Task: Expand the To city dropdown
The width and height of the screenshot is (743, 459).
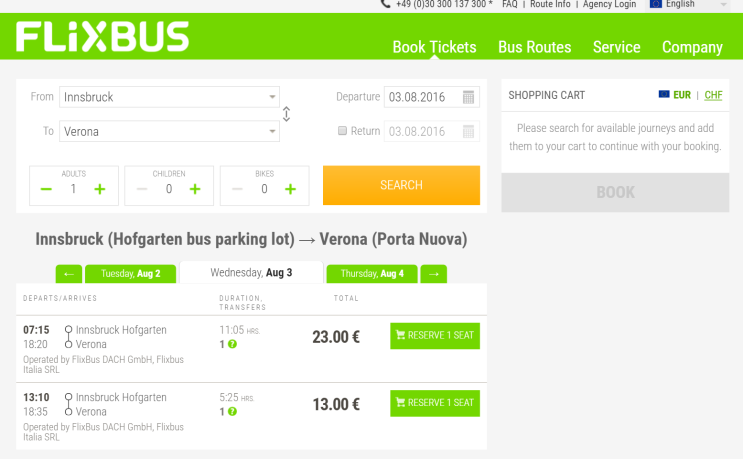Action: click(273, 131)
